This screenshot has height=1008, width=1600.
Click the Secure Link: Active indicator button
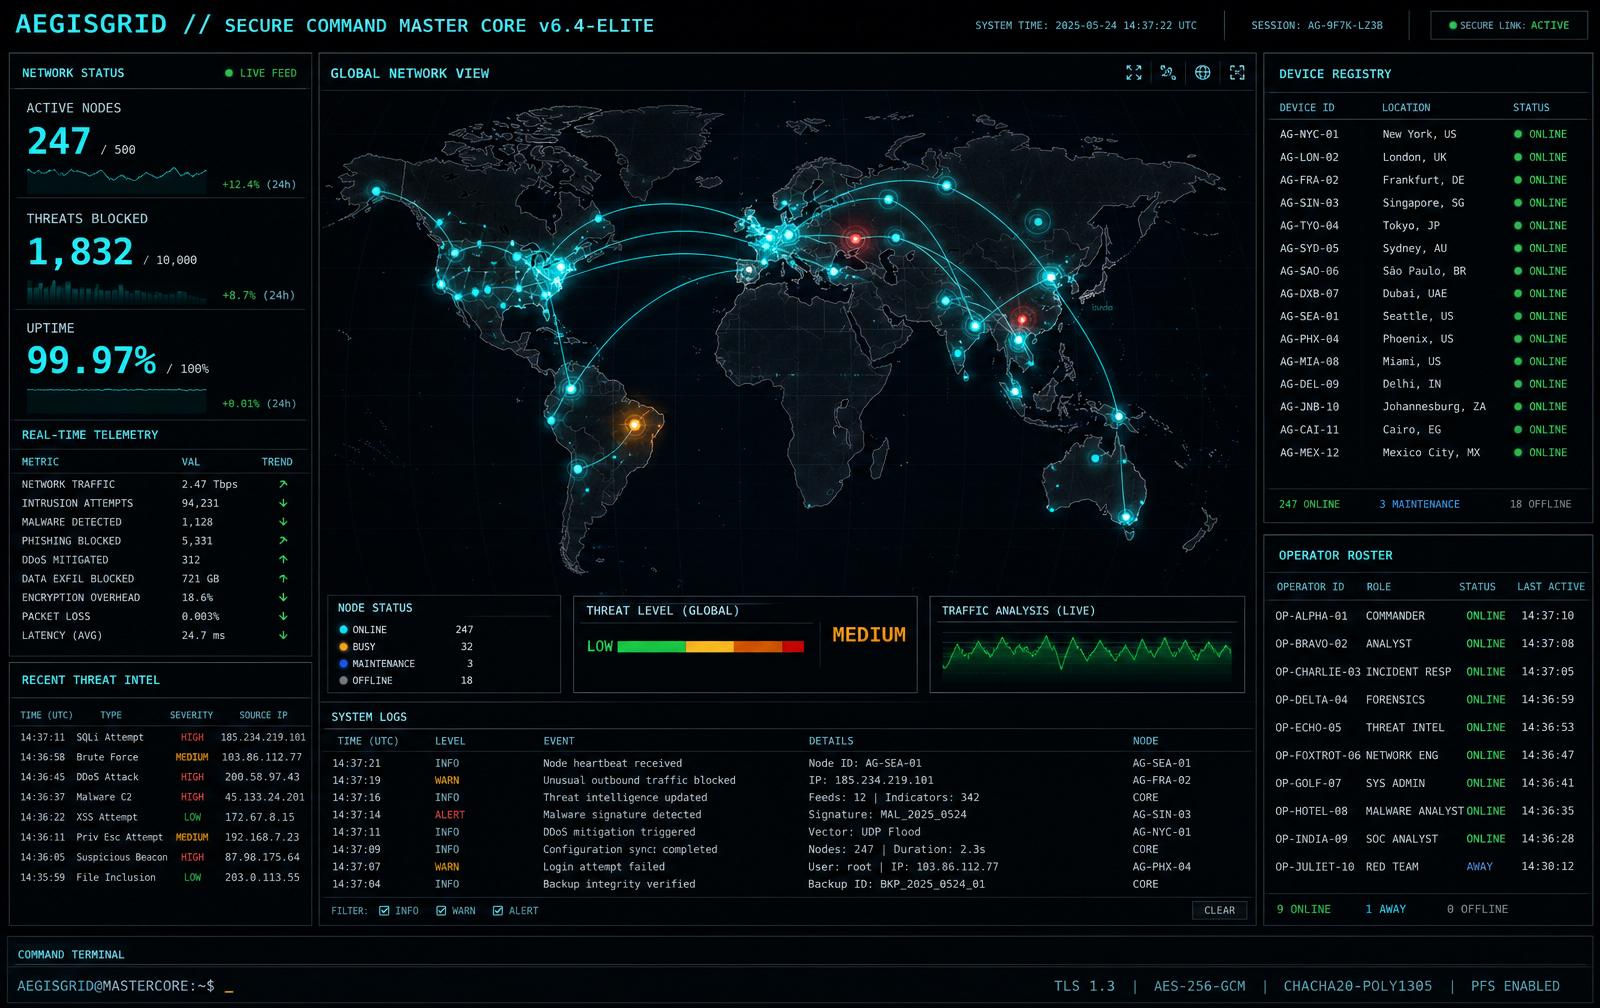(1509, 25)
